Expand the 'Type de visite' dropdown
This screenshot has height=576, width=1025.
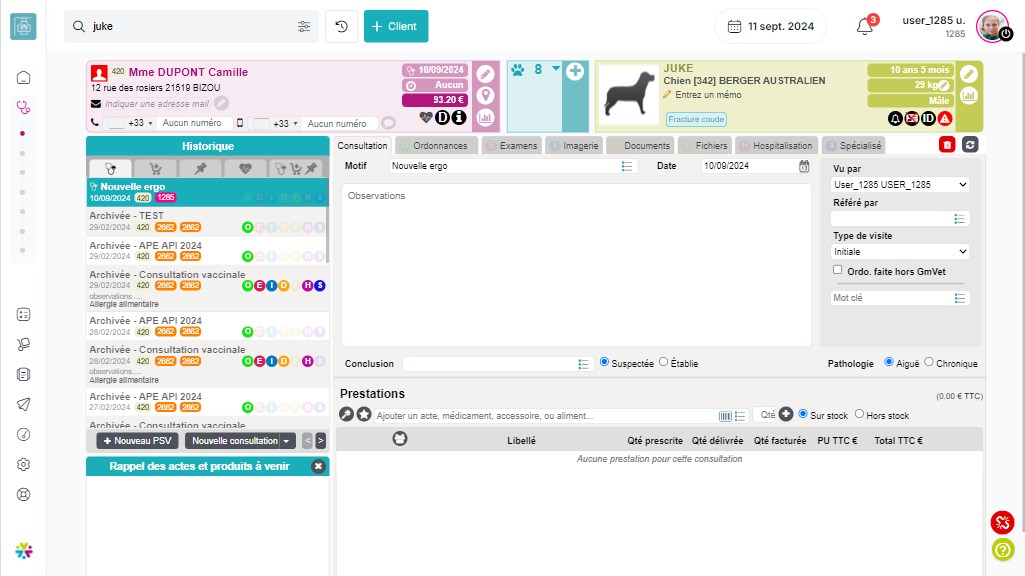(900, 252)
